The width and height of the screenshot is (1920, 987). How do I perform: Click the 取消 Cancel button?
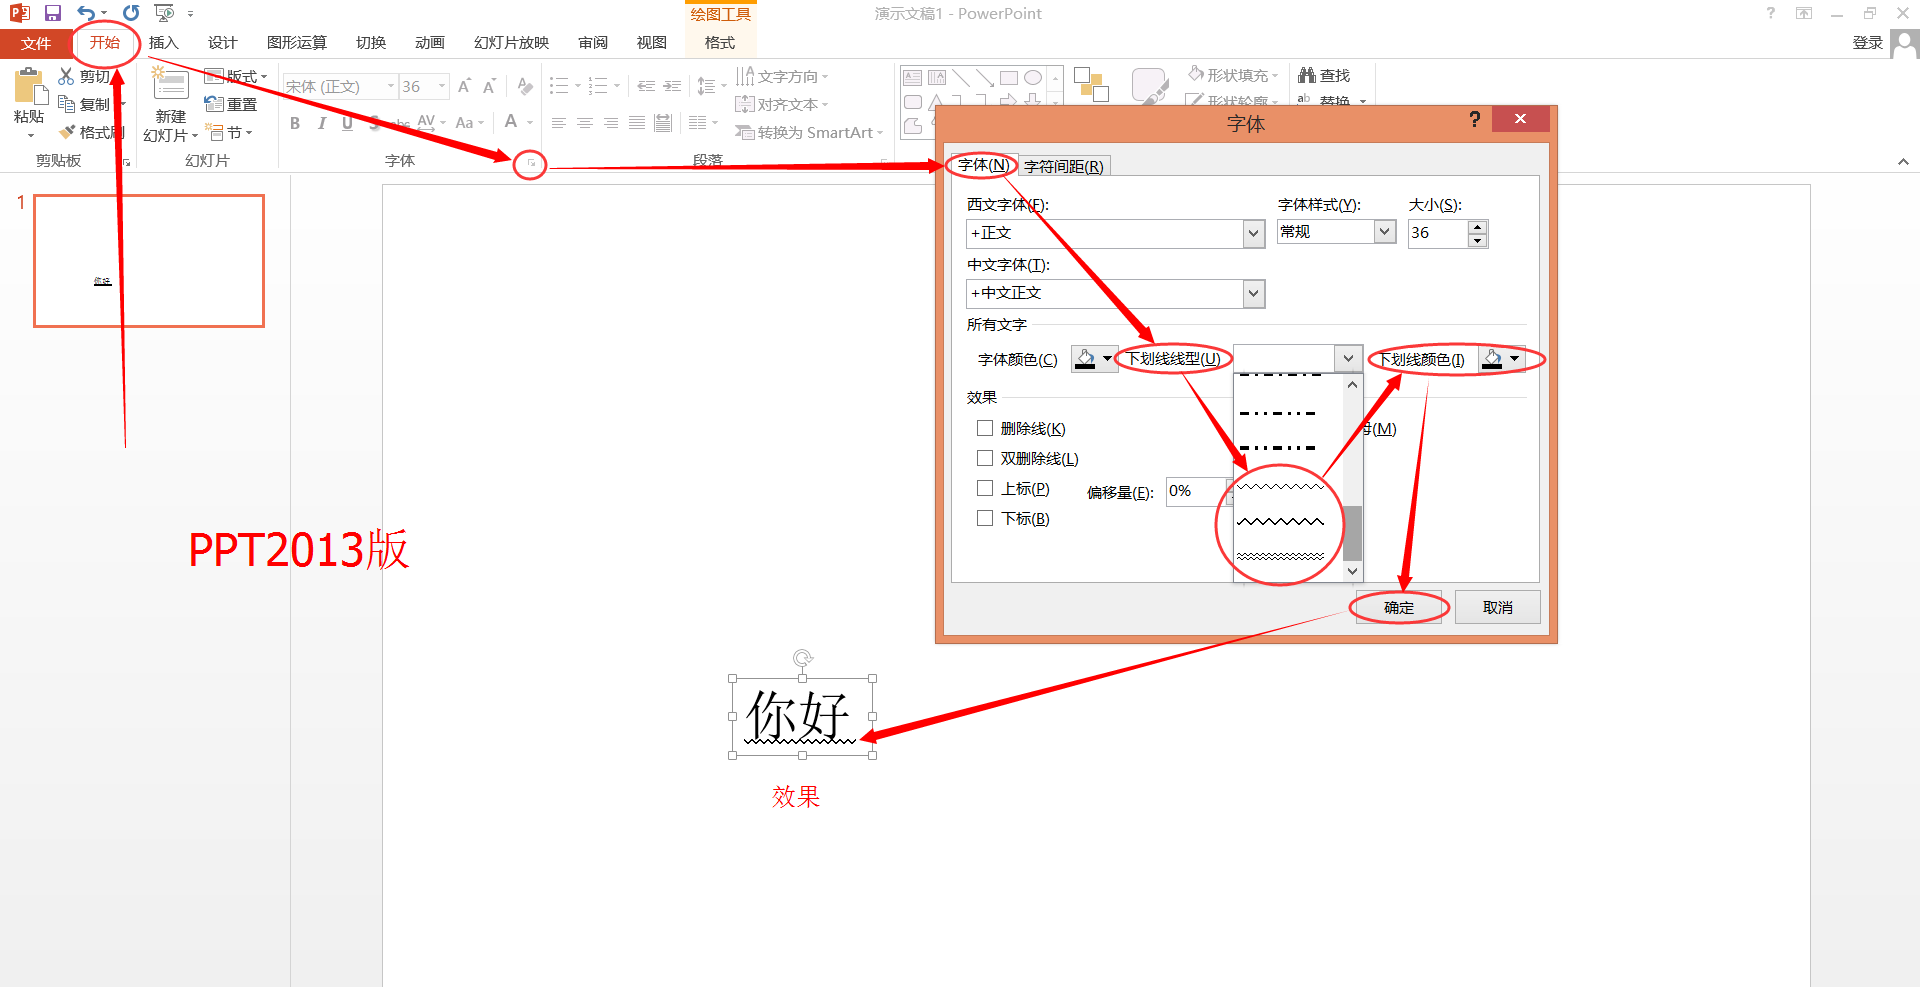tap(1497, 607)
